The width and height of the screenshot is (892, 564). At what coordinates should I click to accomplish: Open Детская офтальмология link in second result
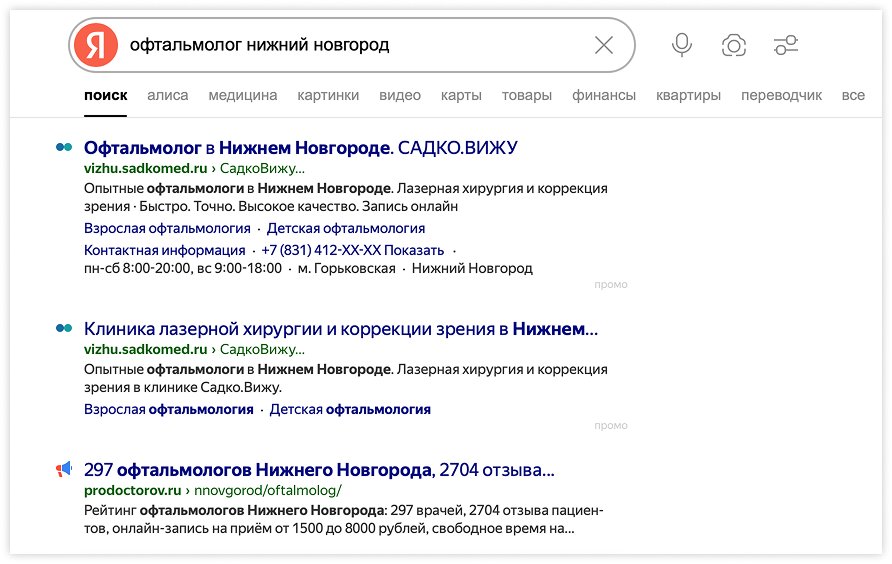click(x=350, y=409)
